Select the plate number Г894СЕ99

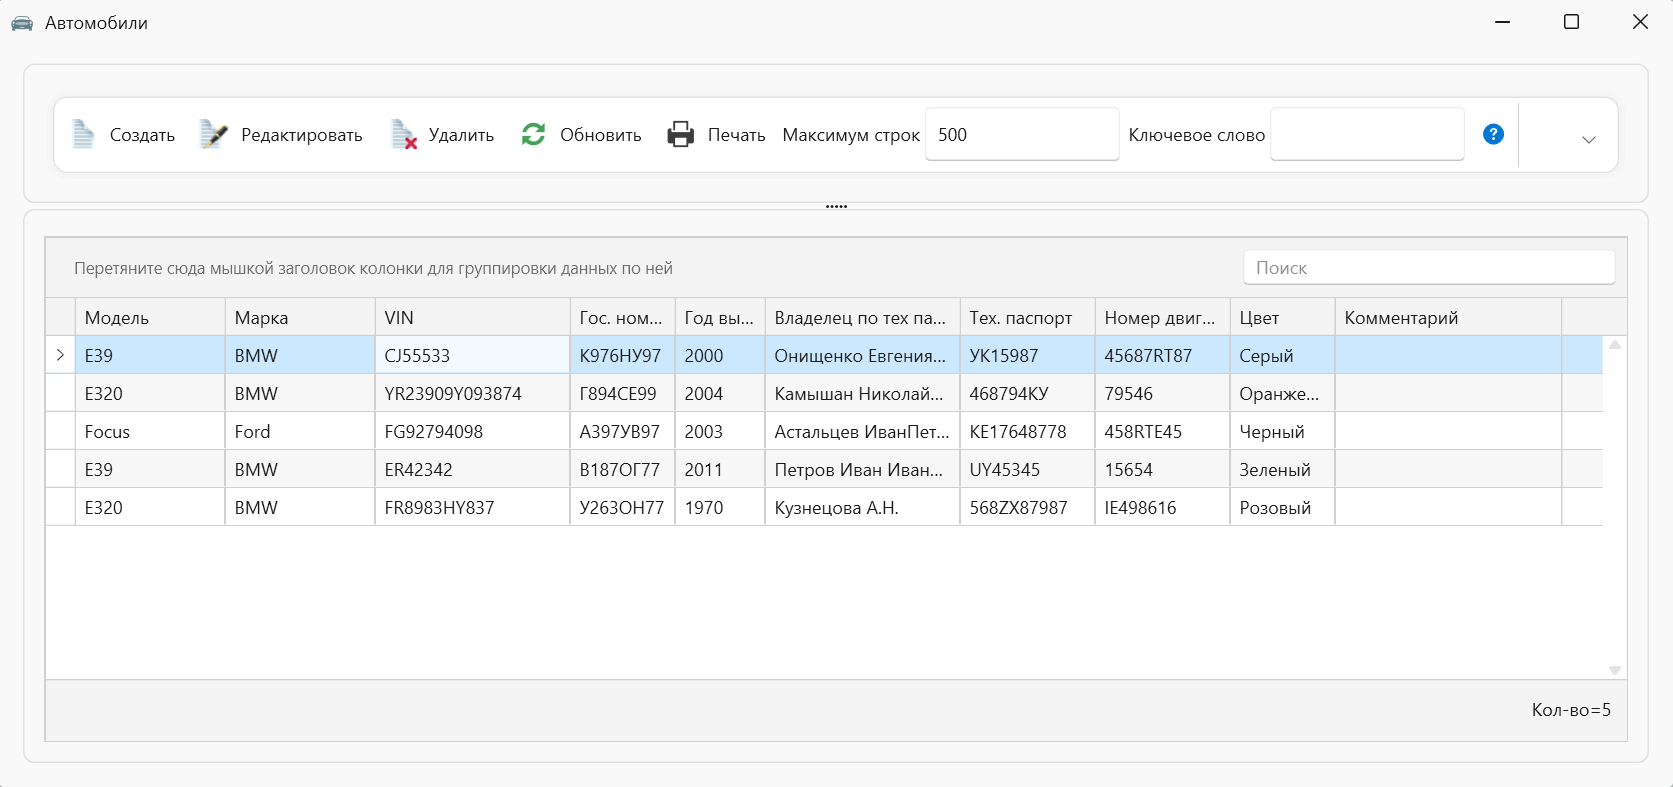click(623, 393)
